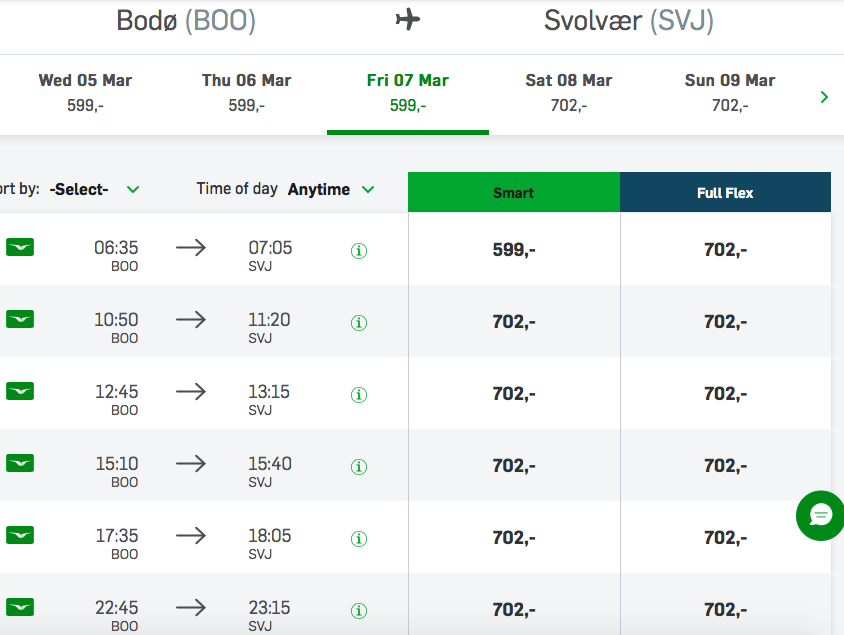Select Sun 09 Mar date tab
The width and height of the screenshot is (844, 635).
[729, 92]
